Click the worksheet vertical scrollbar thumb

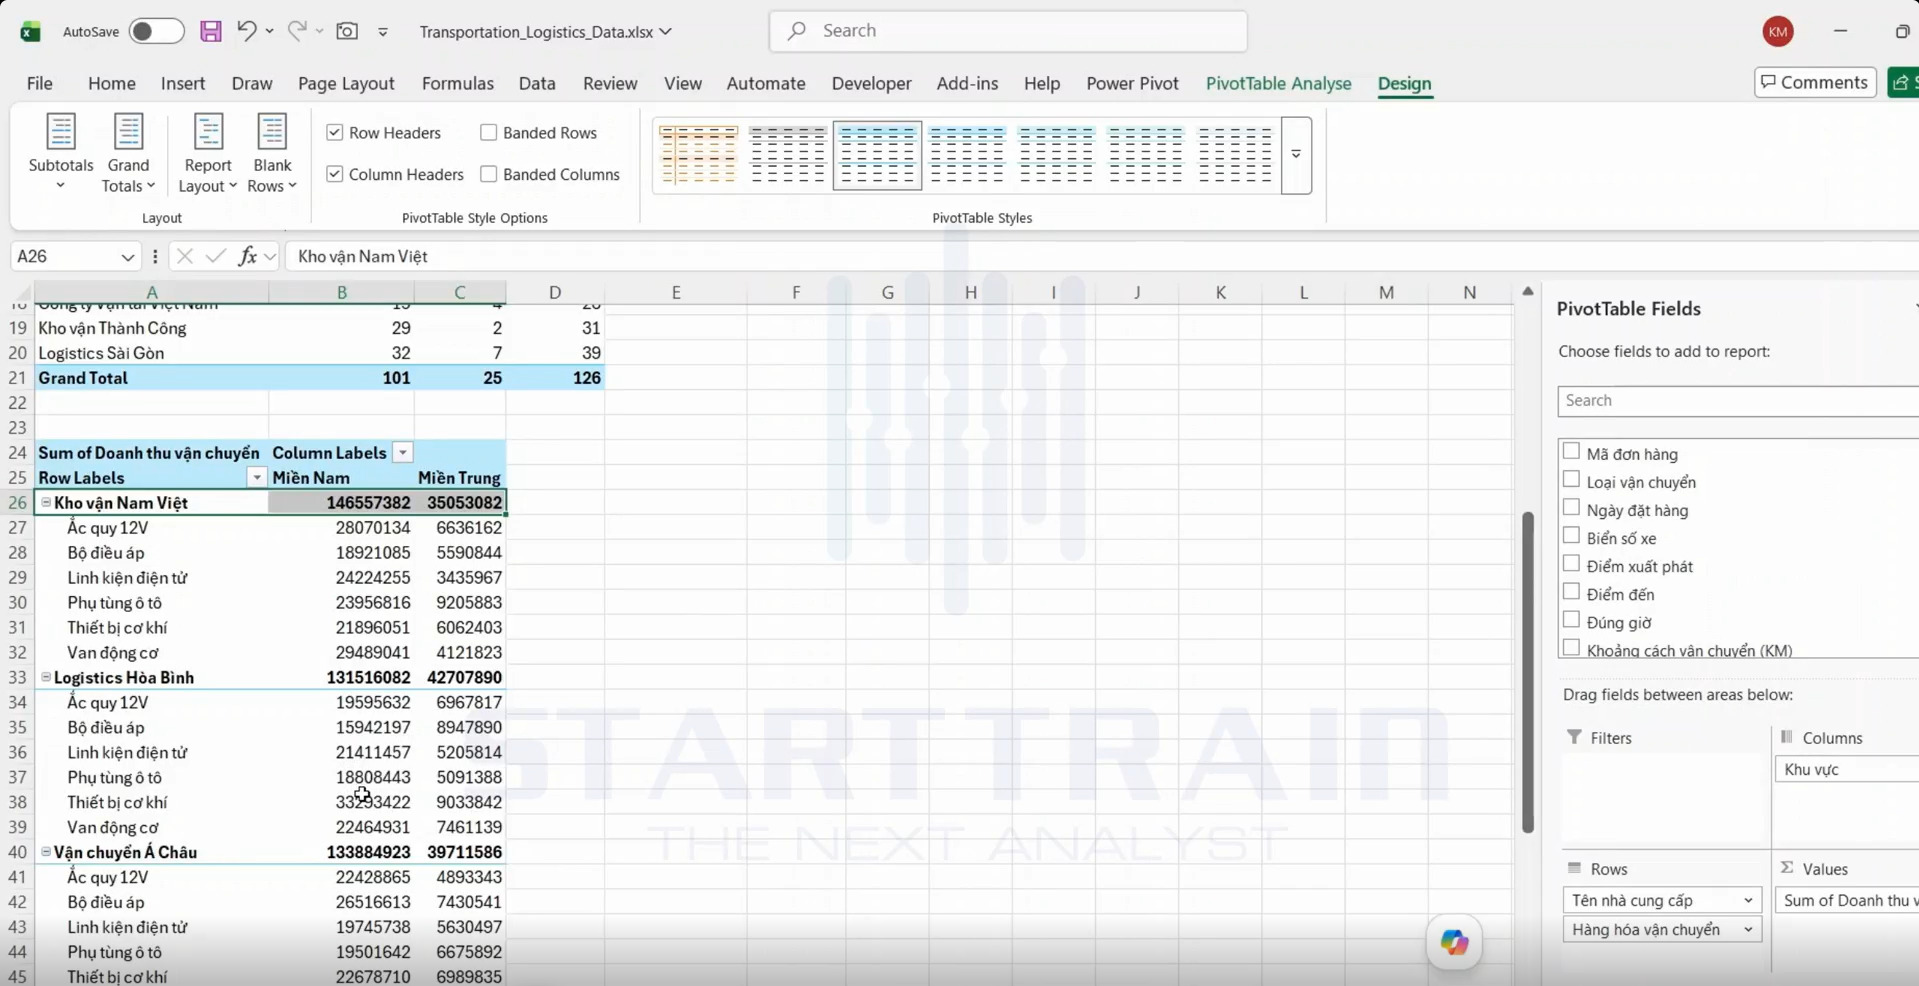point(1527,672)
